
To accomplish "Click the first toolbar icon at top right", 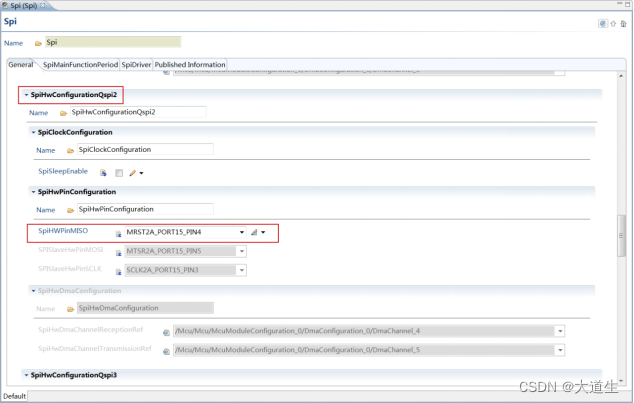I will point(602,24).
